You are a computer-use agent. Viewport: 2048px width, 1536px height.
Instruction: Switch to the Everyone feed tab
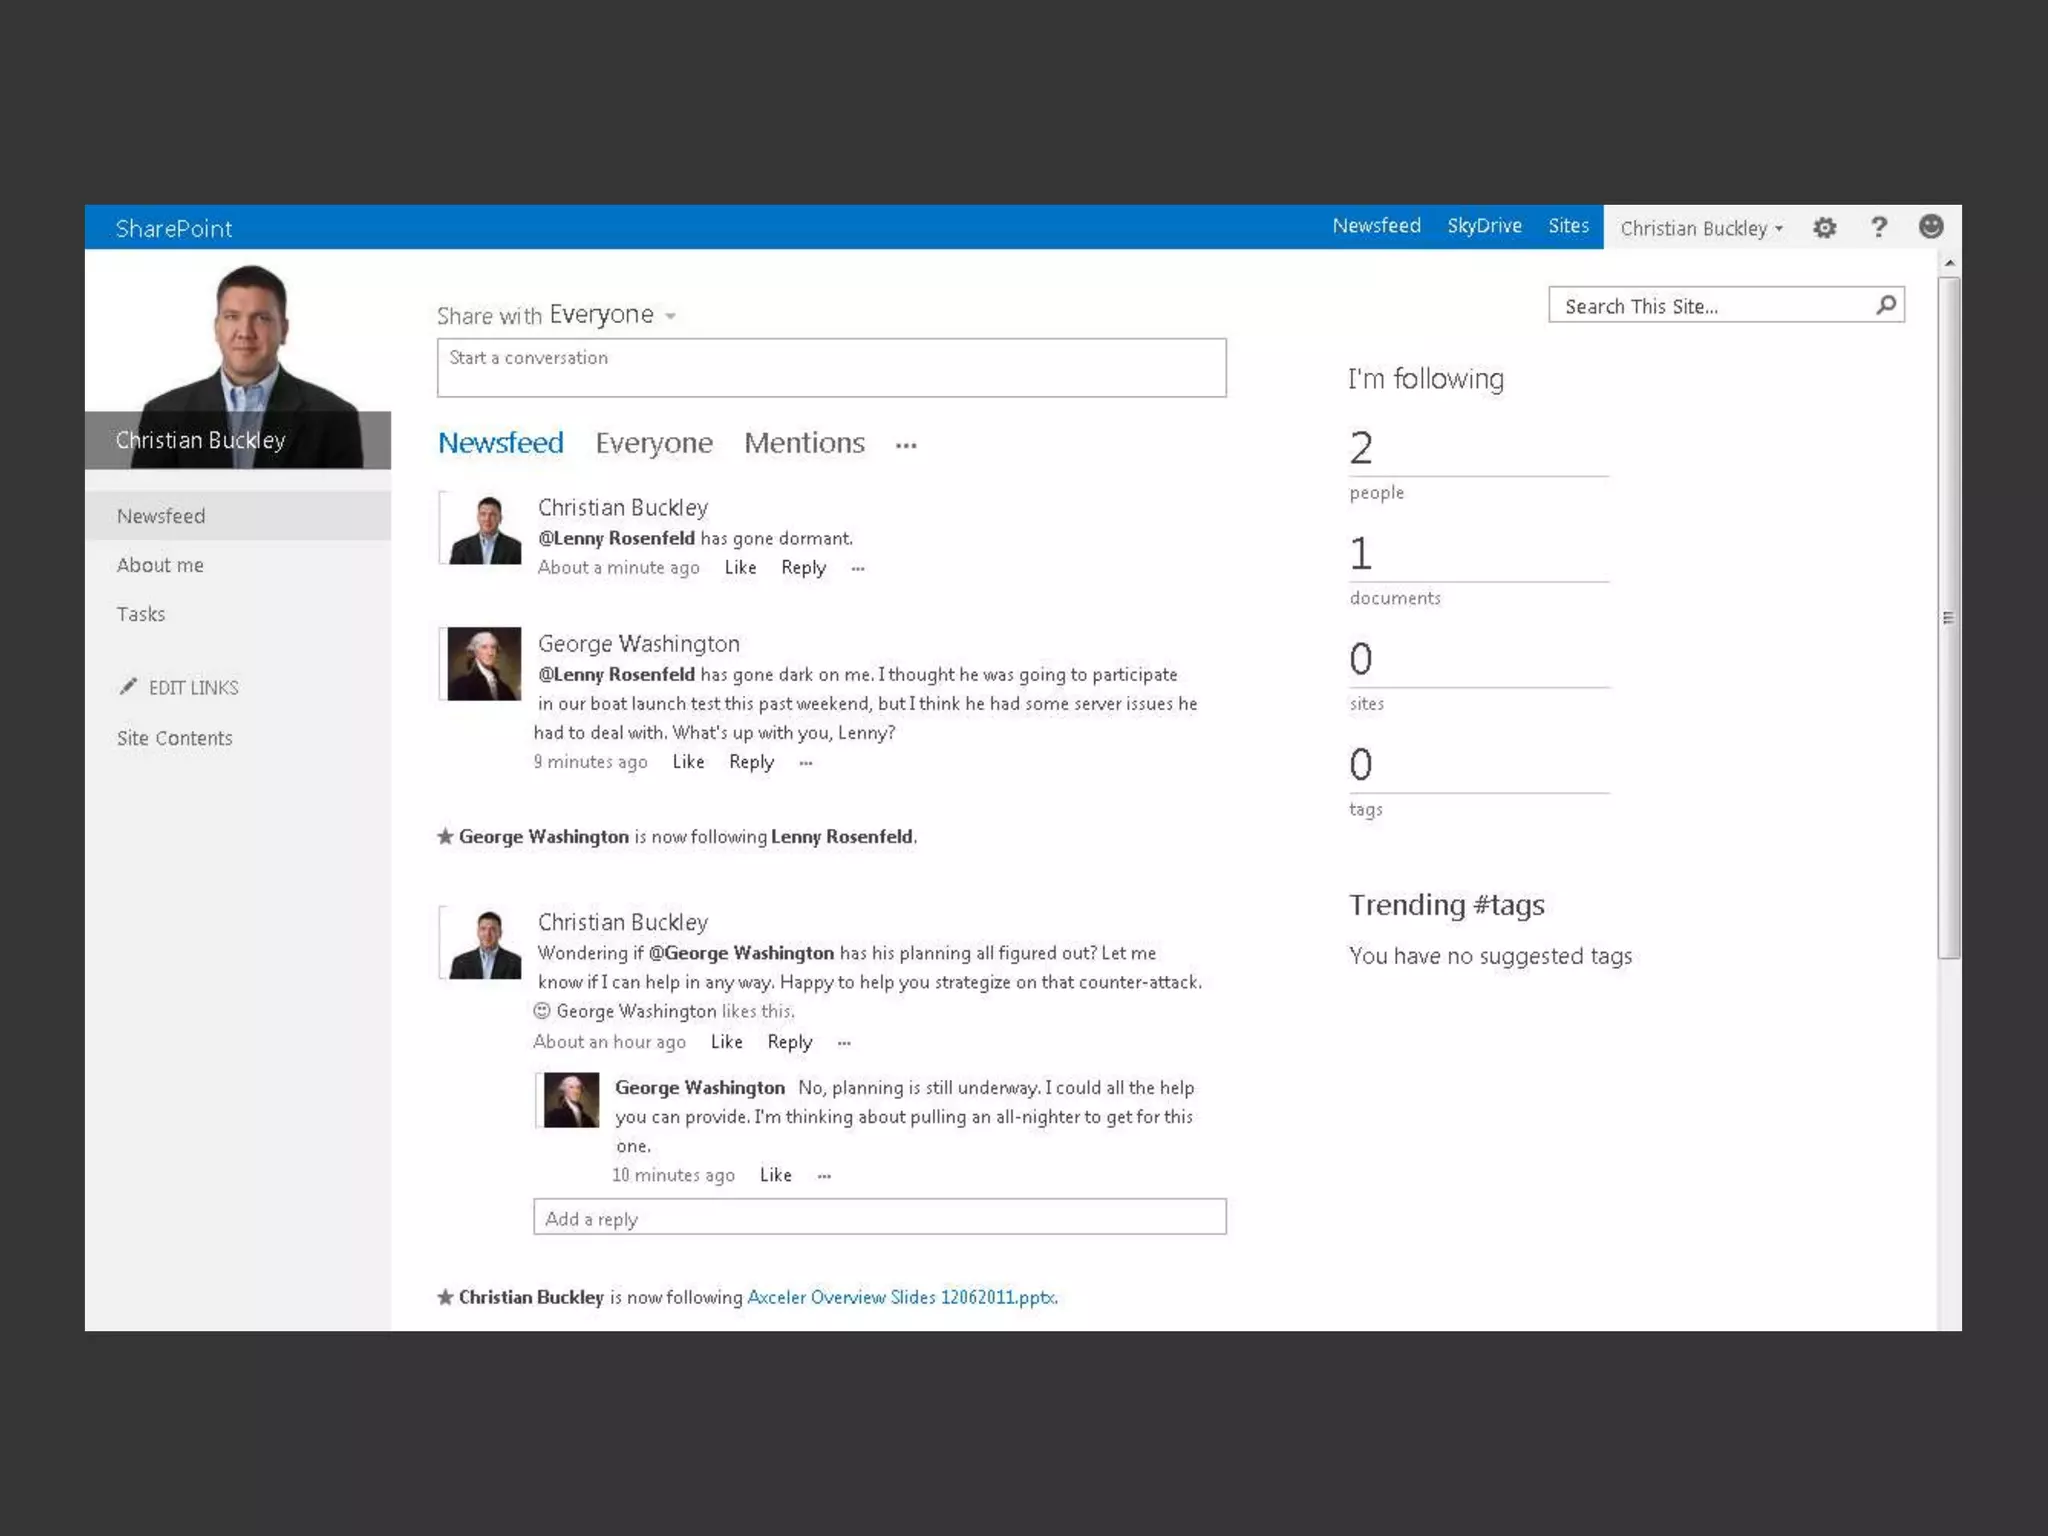(654, 443)
